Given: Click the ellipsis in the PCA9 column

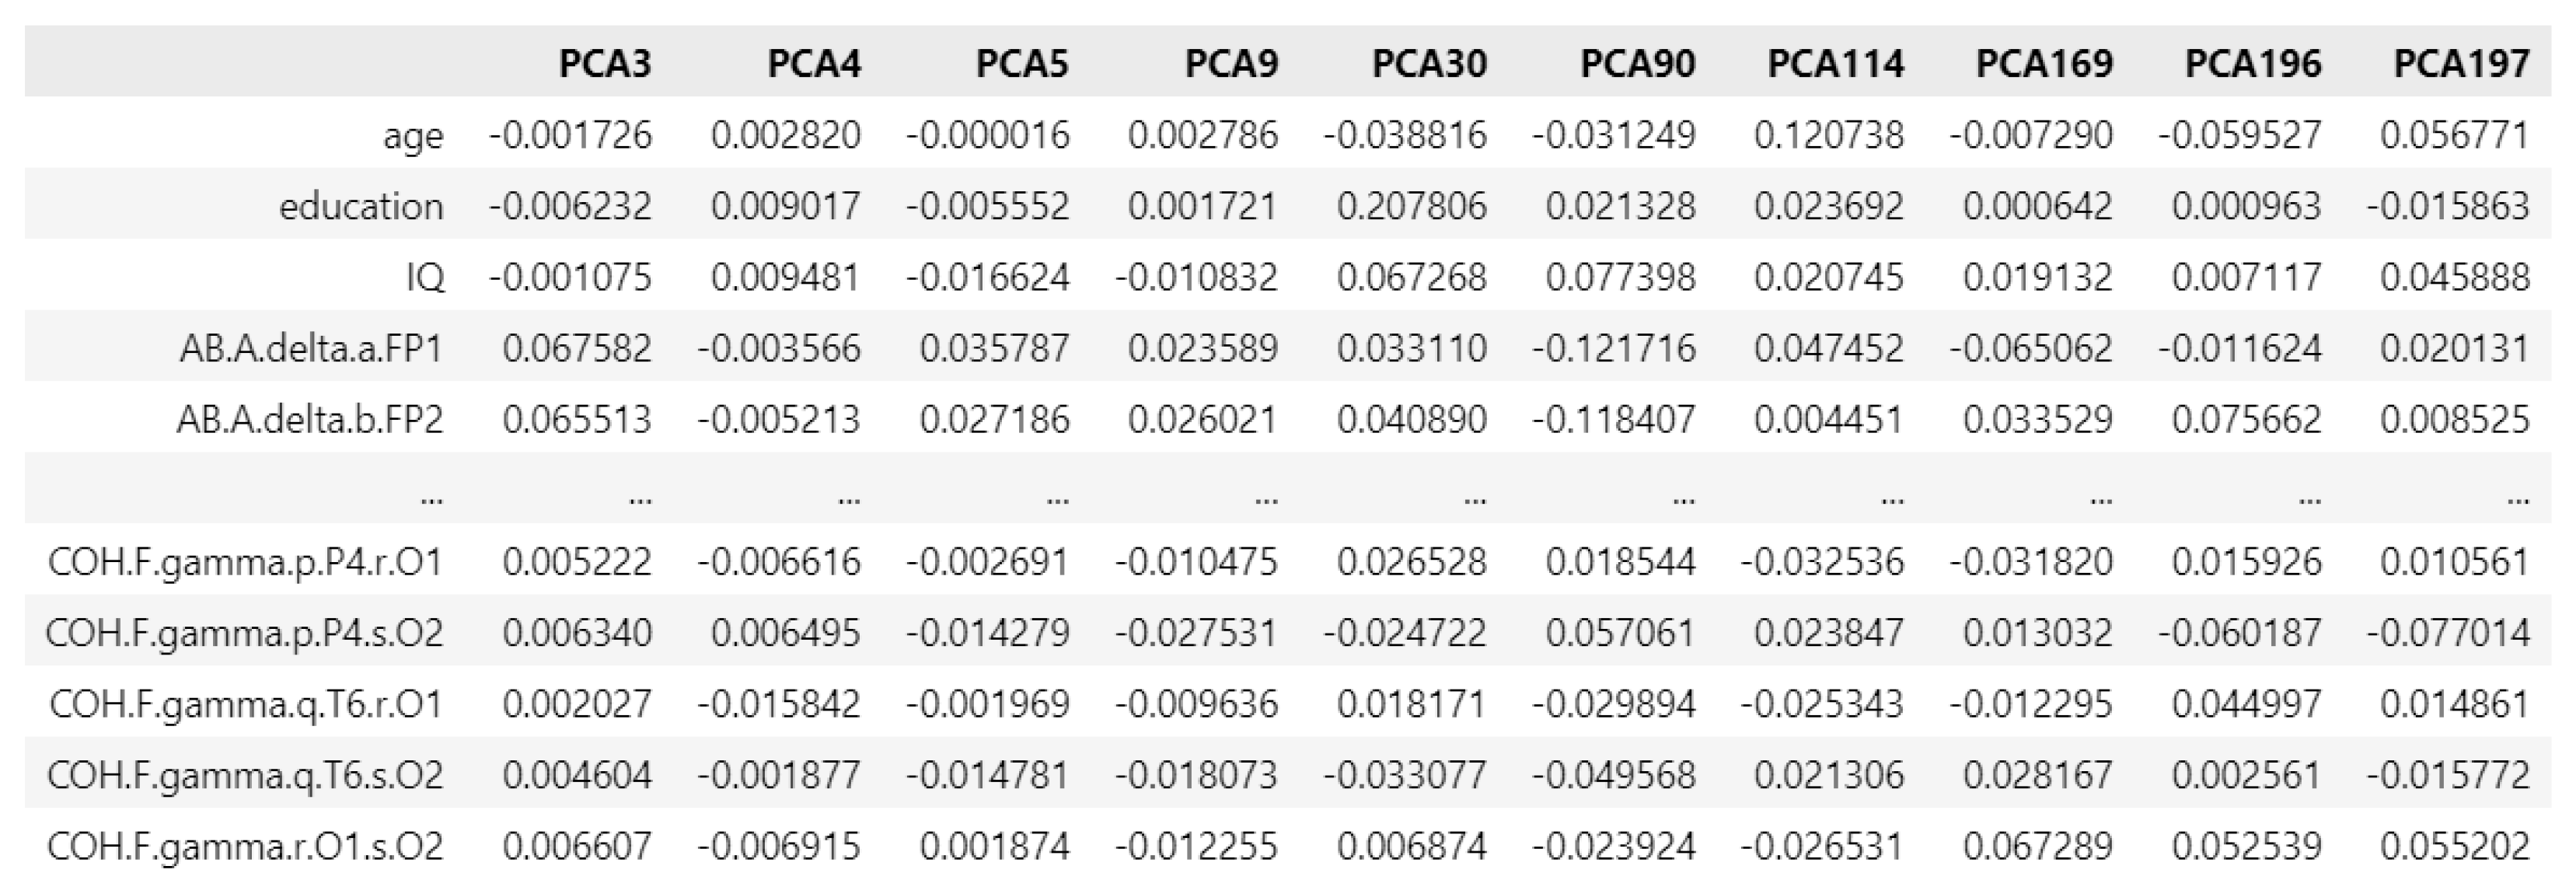Looking at the screenshot, I should pyautogui.click(x=1266, y=492).
